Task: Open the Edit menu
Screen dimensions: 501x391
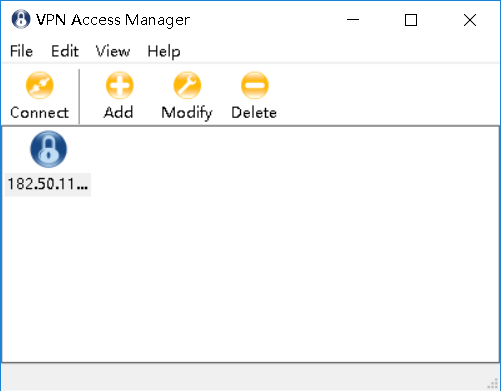Action: point(65,51)
